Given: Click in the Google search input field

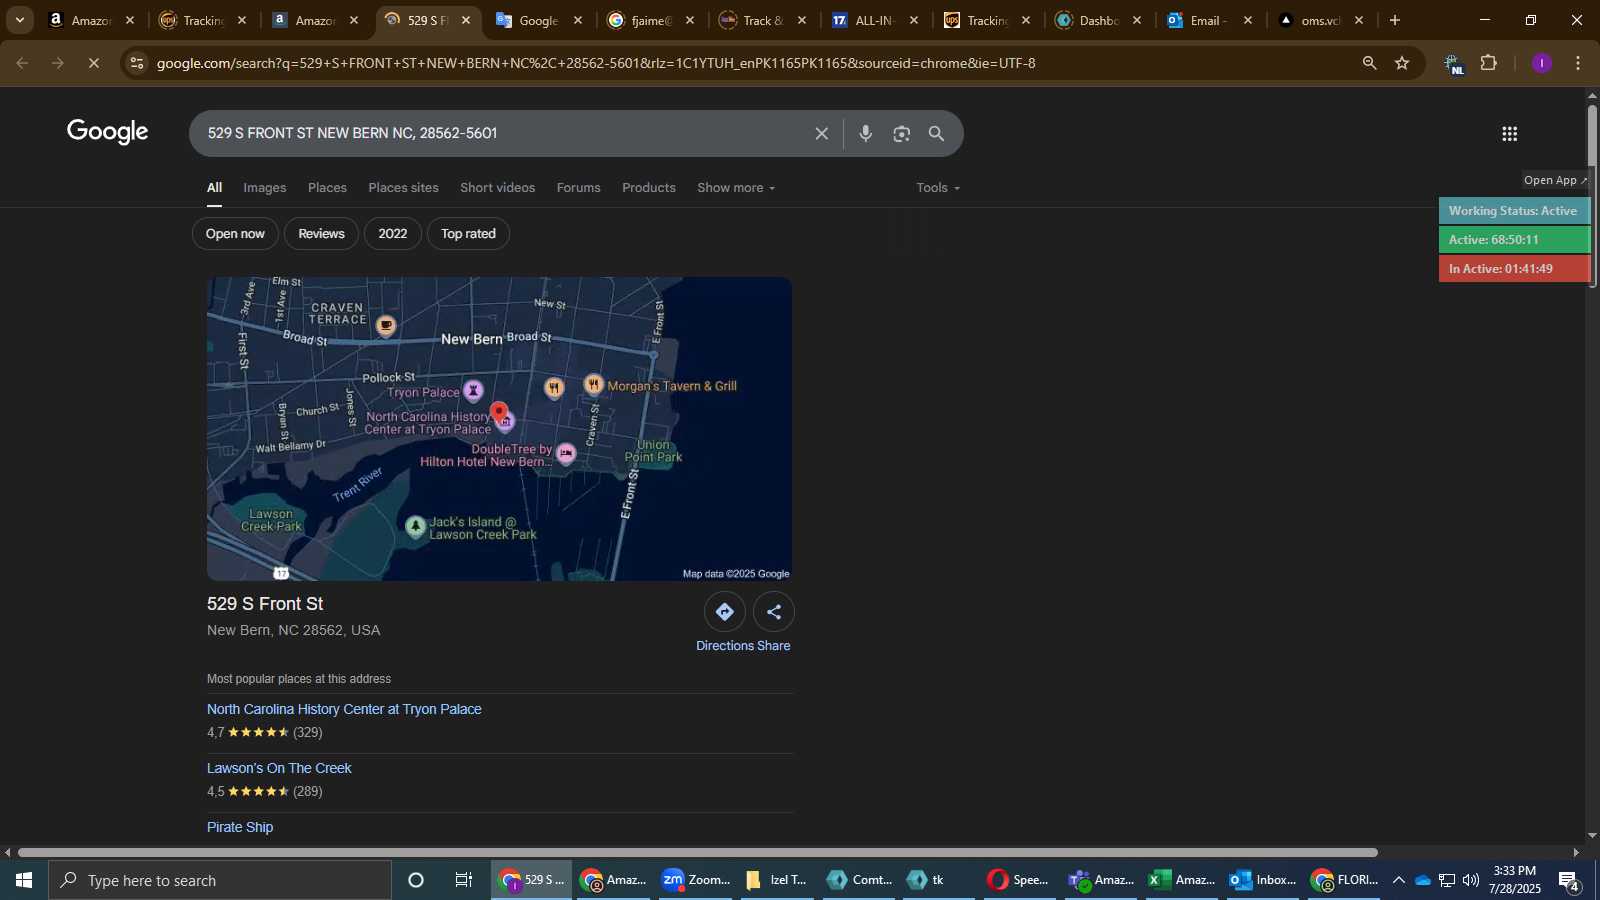Looking at the screenshot, I should point(500,134).
